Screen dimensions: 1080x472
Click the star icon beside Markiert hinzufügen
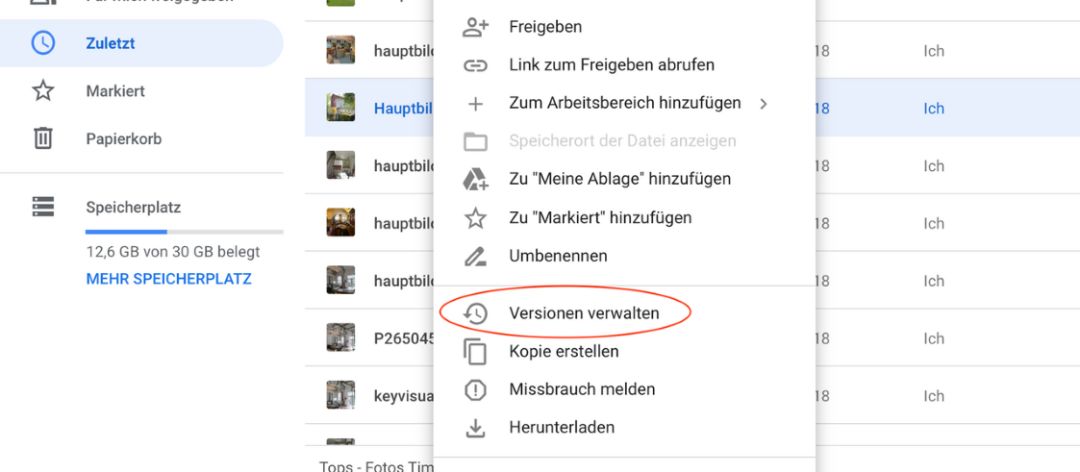(475, 218)
